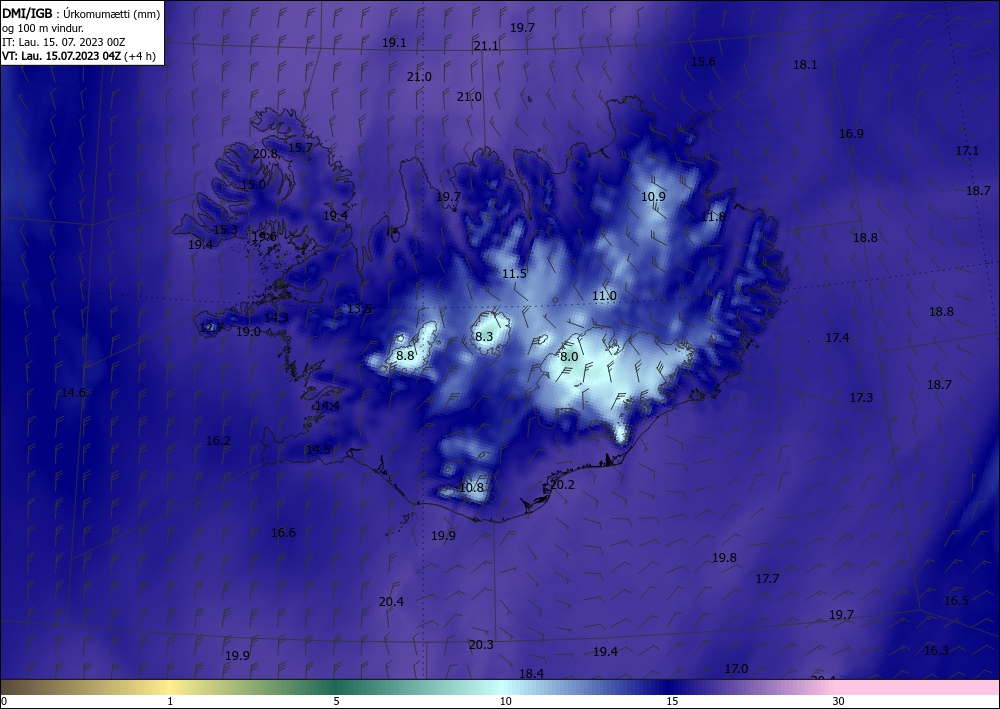Select the 8.3 value on the glacier

[x=484, y=337]
